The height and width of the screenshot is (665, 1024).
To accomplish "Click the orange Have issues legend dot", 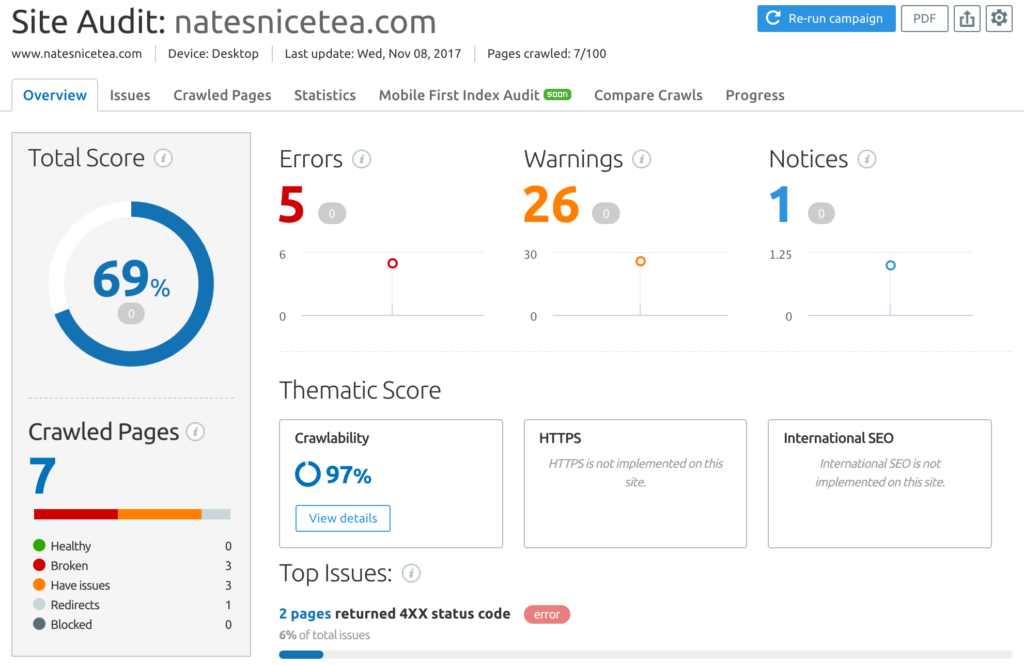I will point(39,585).
